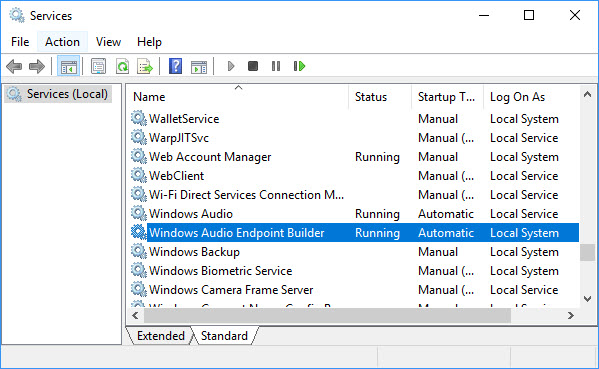The image size is (599, 369).
Task: Toggle Show/Hide Console Tree toolbar icon
Action: (68, 66)
